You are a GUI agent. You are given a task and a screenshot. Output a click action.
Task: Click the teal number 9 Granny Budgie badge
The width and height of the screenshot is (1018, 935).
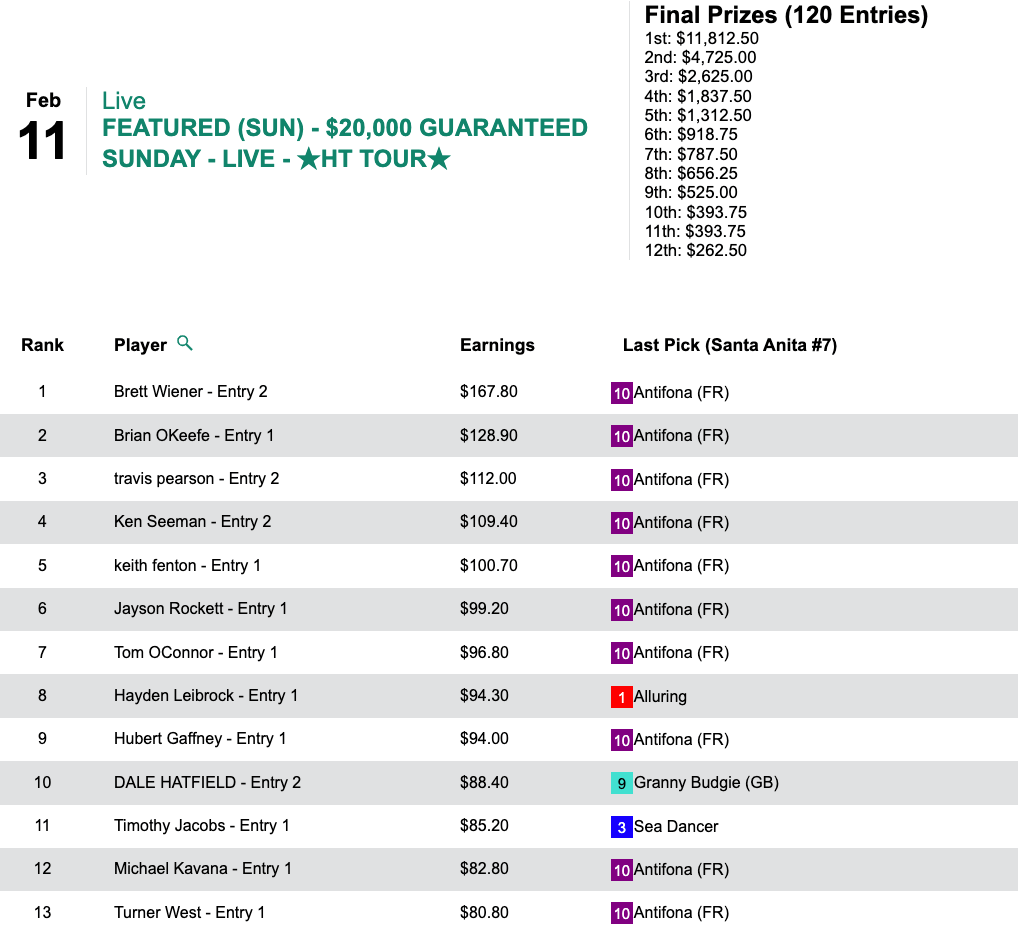tap(621, 783)
